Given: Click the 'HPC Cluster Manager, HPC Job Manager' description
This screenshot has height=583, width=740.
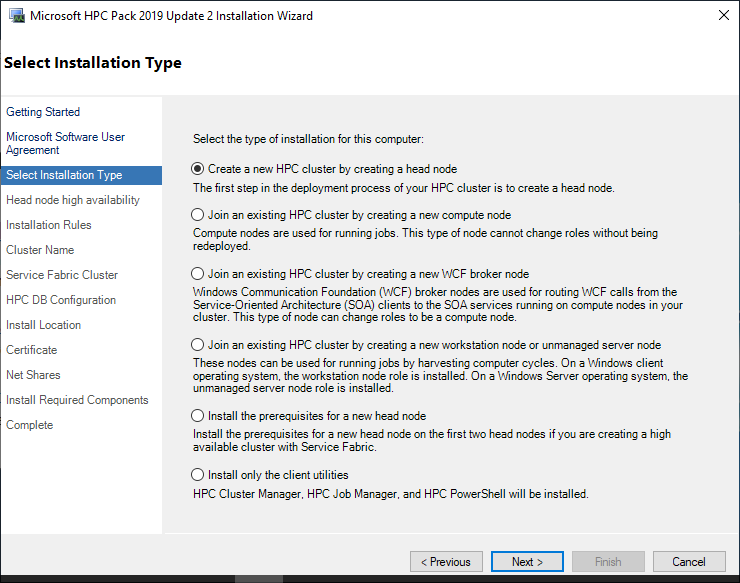Looking at the screenshot, I should pos(391,494).
